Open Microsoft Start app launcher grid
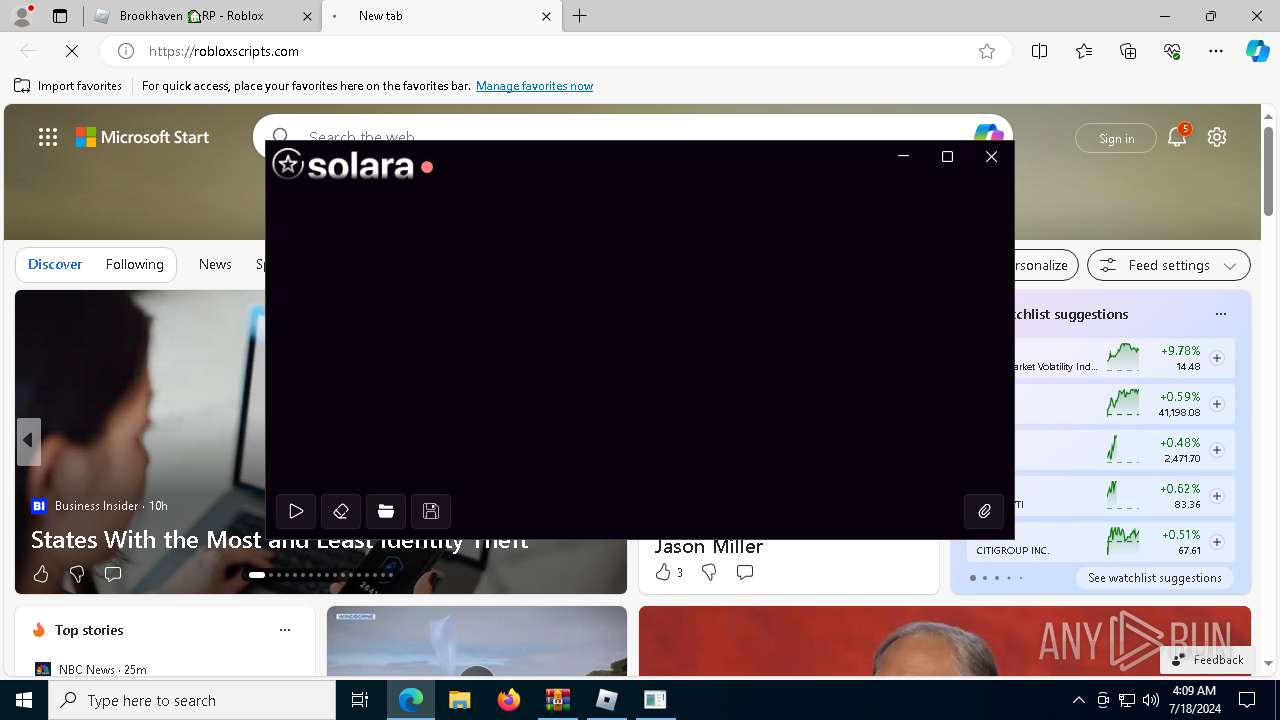 pyautogui.click(x=48, y=137)
